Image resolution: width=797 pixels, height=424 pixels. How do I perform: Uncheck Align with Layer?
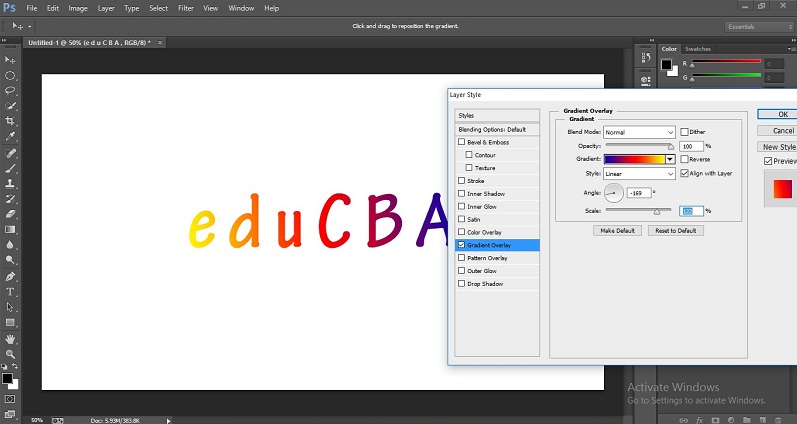pyautogui.click(x=684, y=173)
